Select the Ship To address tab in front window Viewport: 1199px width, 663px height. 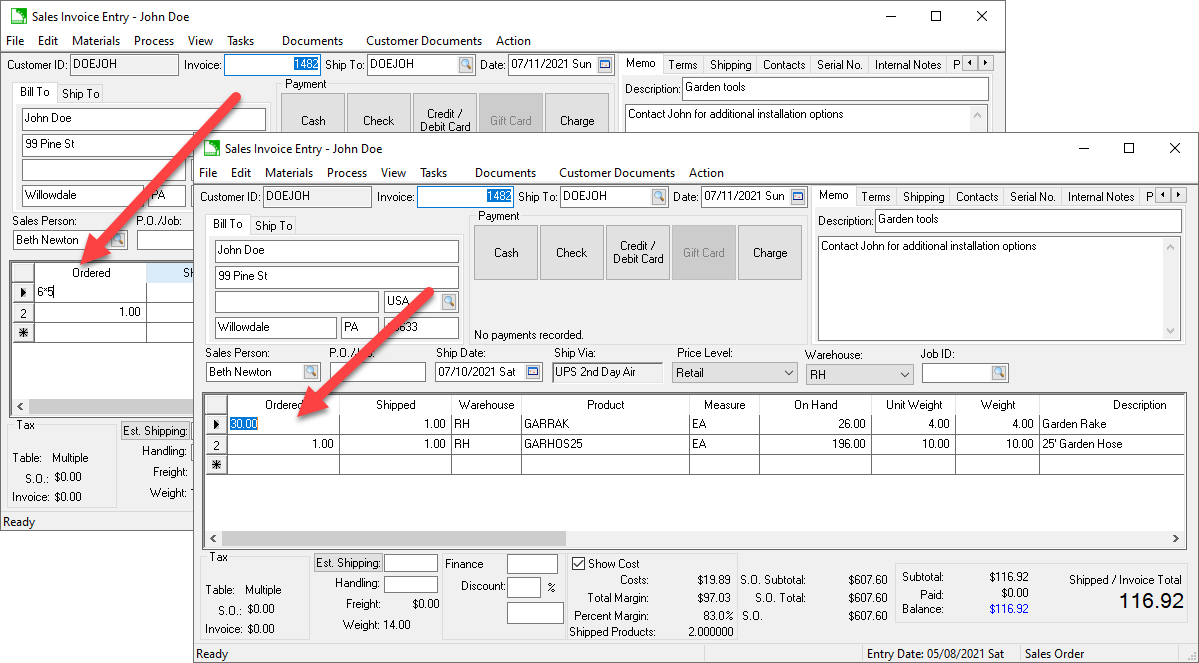click(273, 226)
